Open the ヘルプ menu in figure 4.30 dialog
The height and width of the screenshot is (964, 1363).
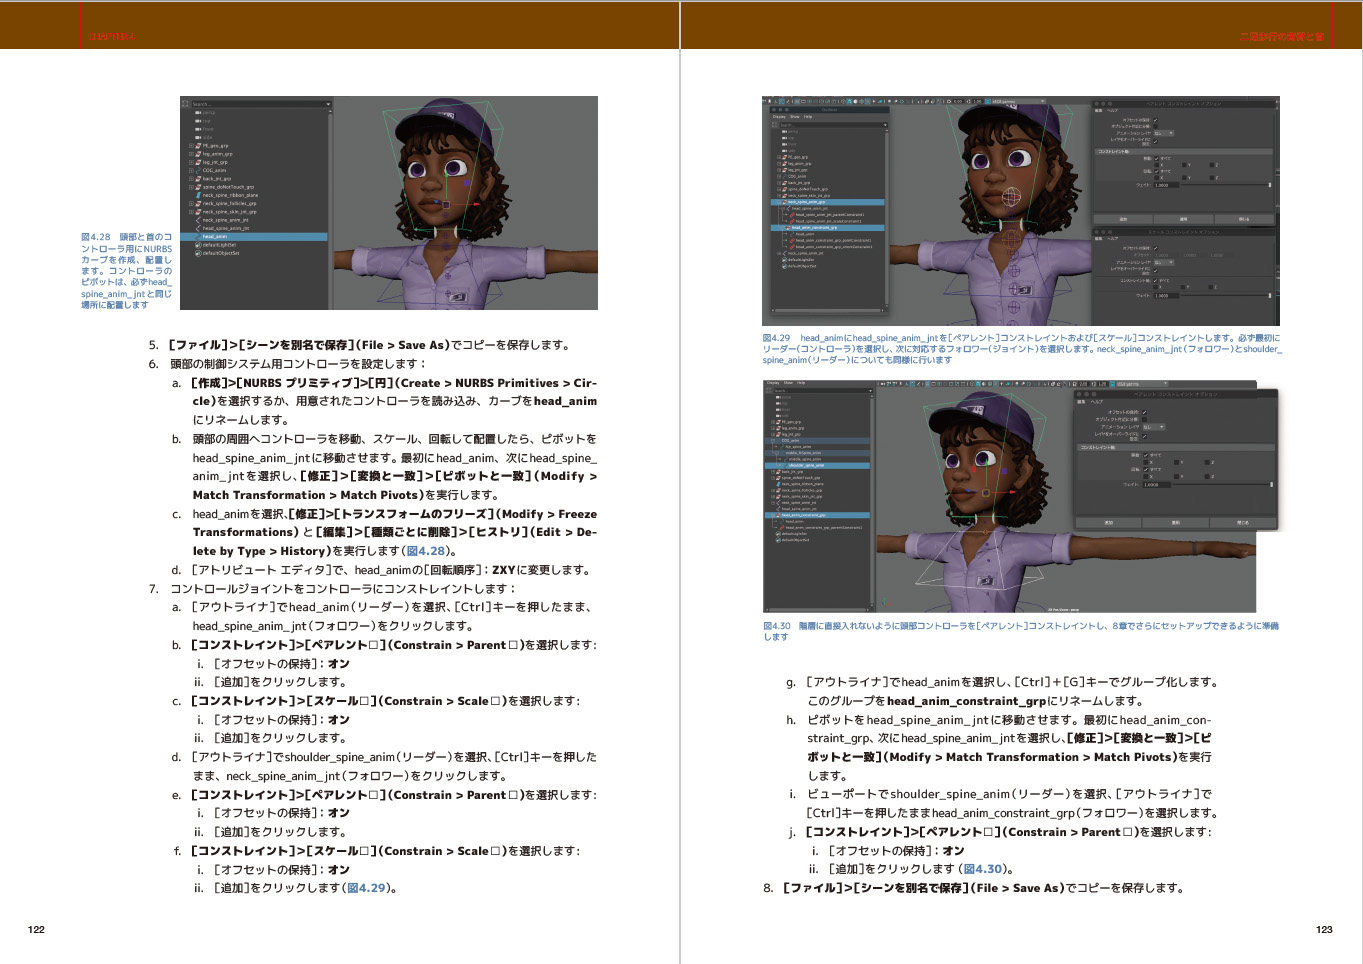click(x=1097, y=402)
